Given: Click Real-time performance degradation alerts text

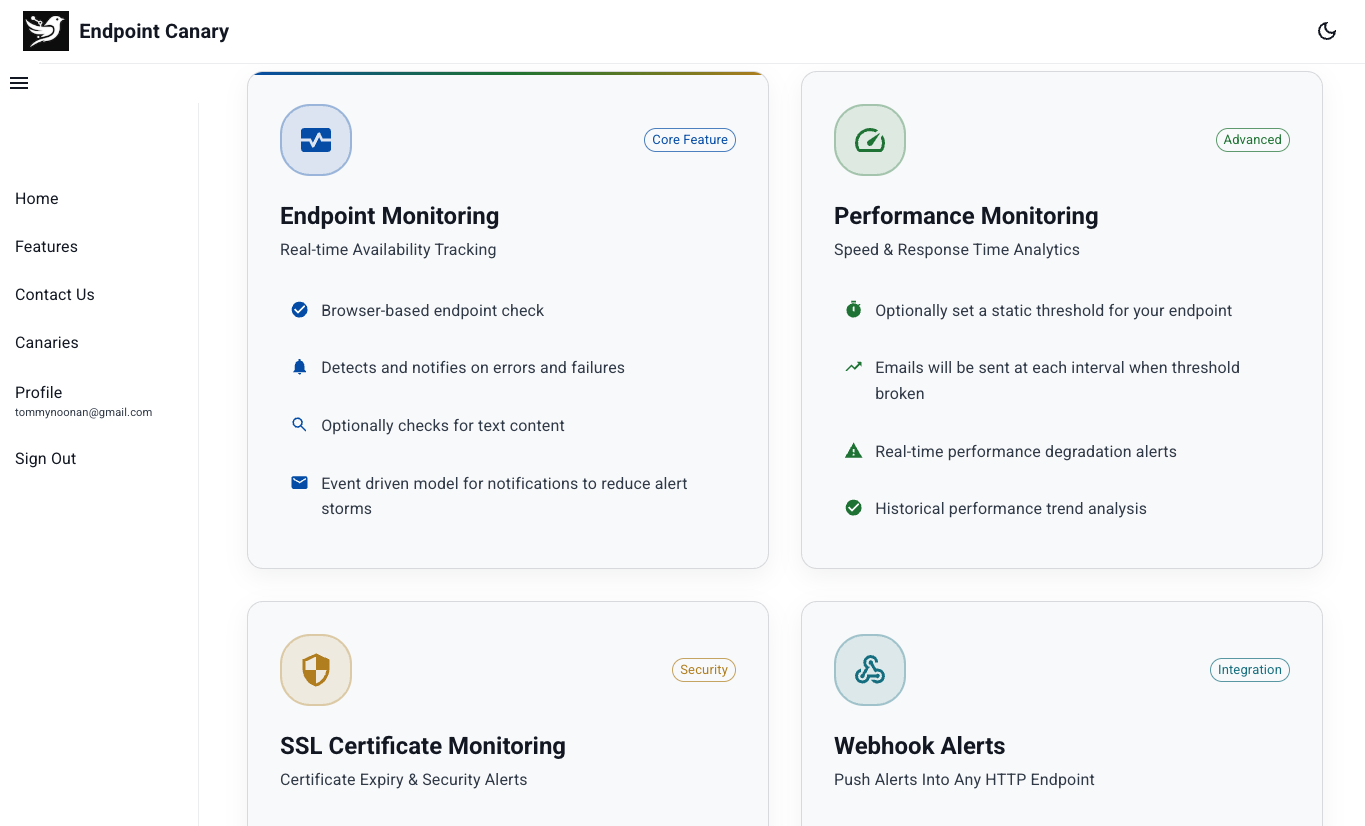Looking at the screenshot, I should pyautogui.click(x=1026, y=452).
